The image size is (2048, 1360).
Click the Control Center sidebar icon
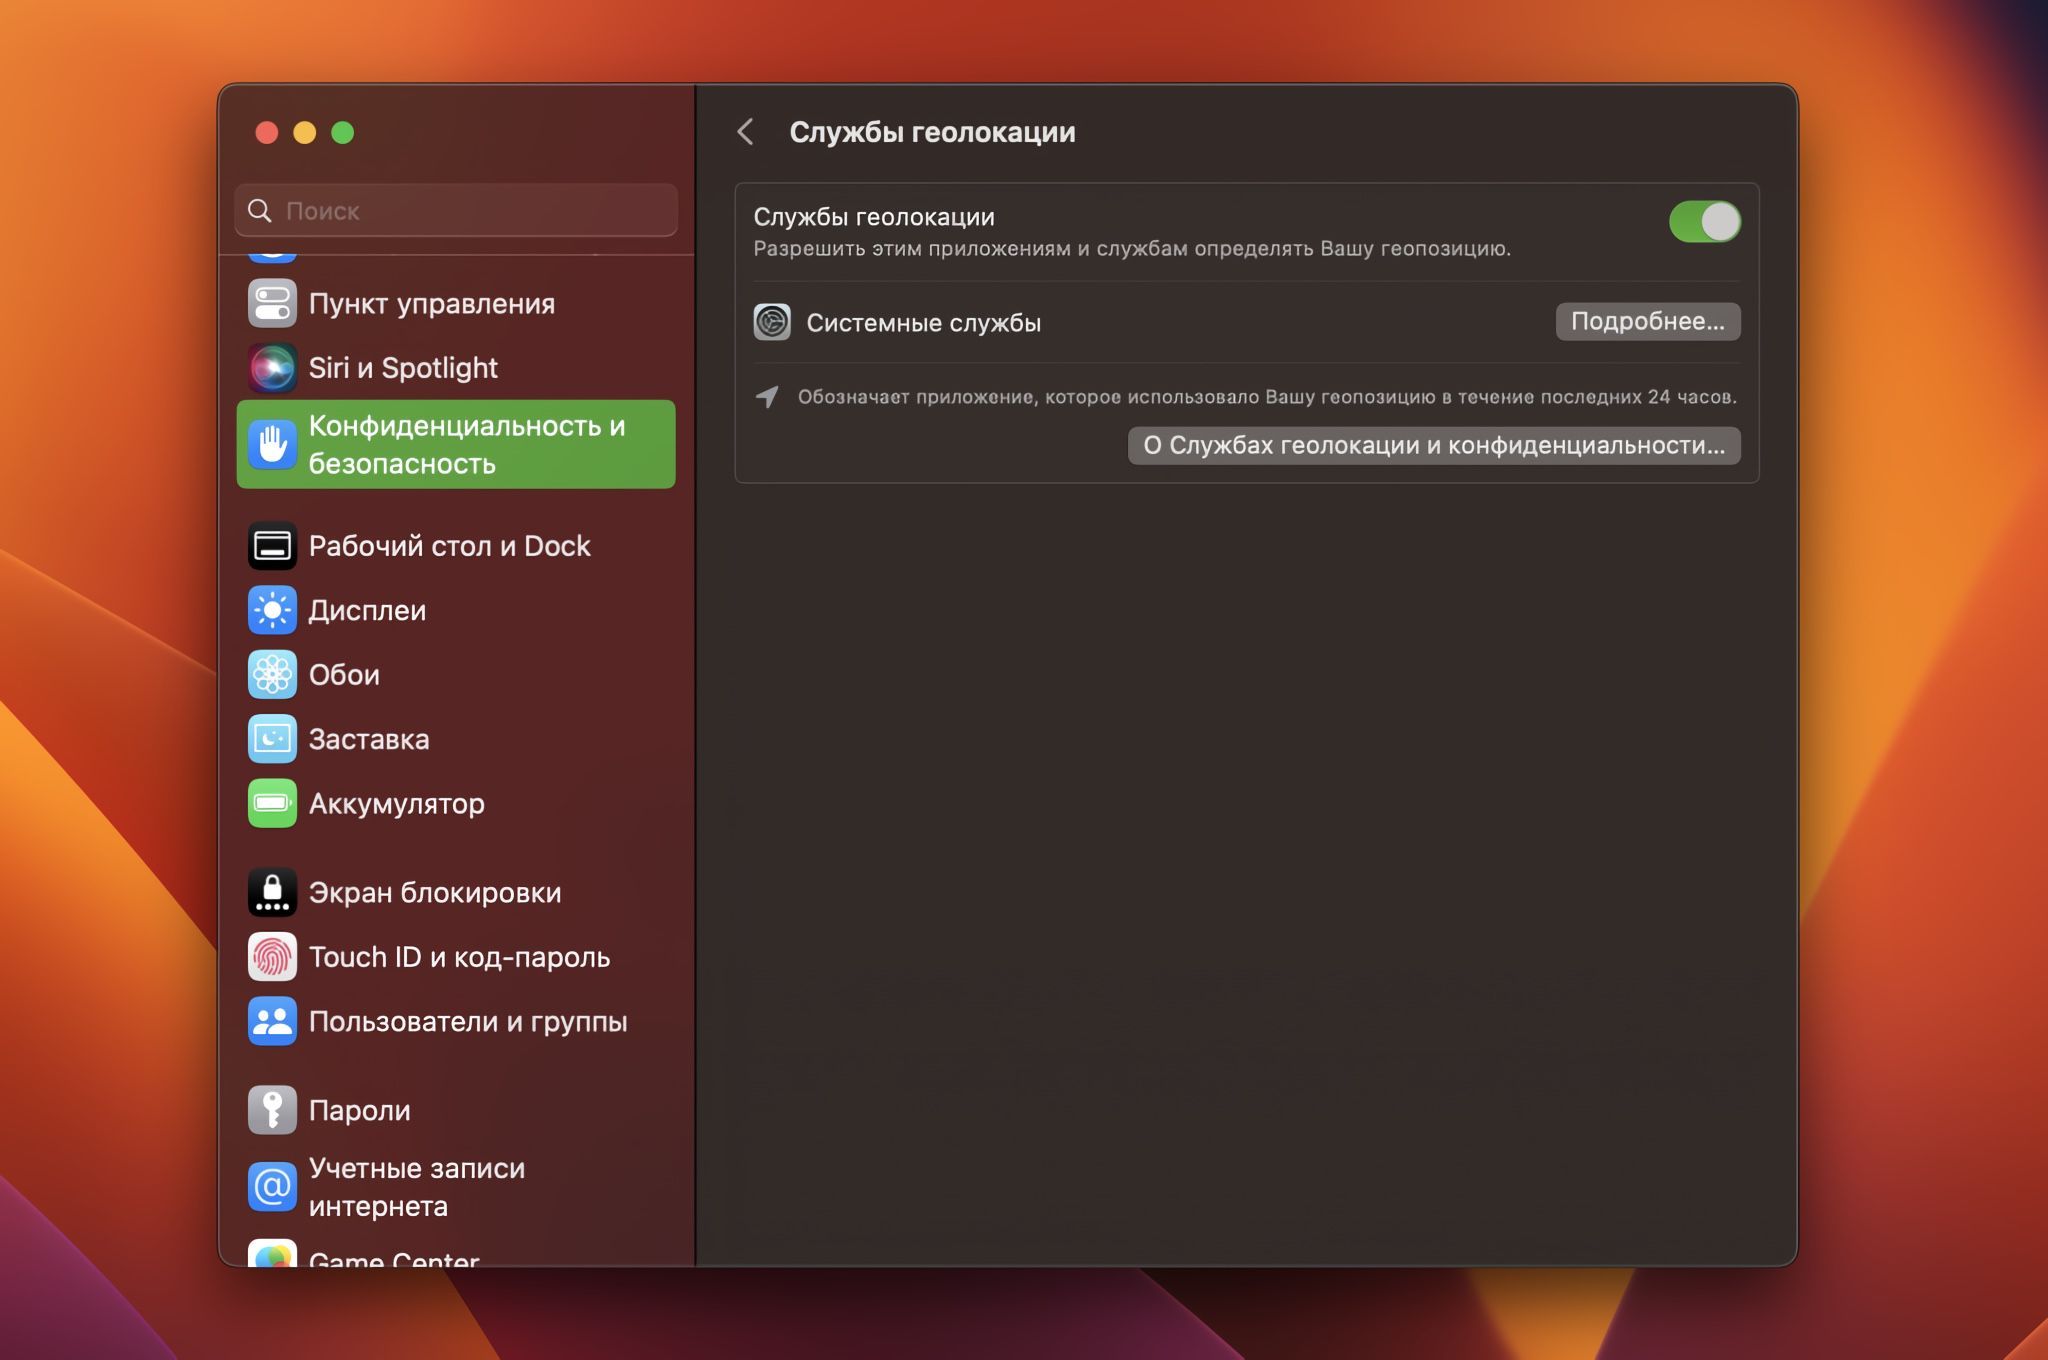tap(272, 304)
